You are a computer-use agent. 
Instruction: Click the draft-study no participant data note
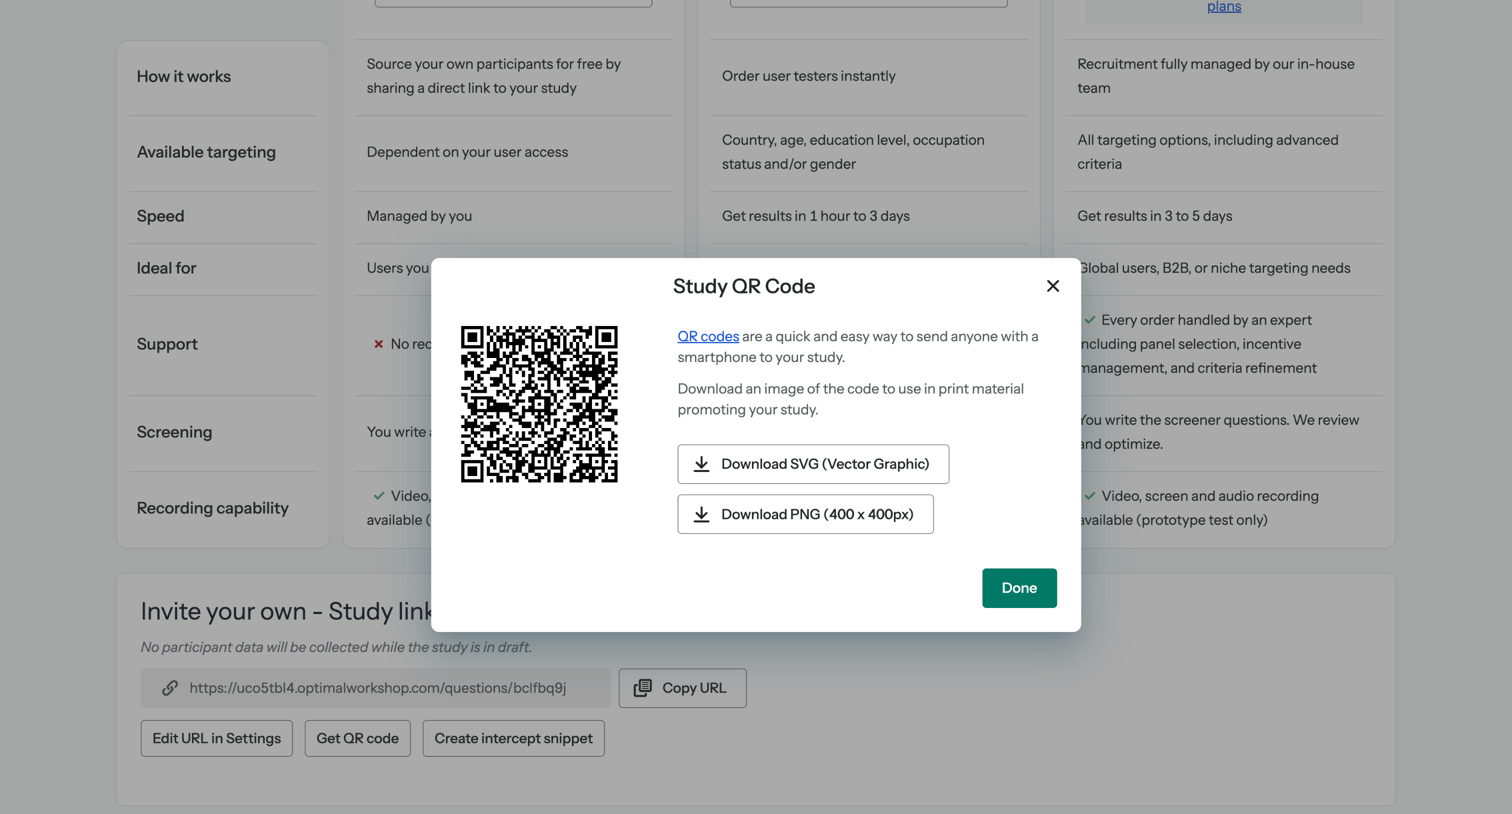[x=336, y=647]
